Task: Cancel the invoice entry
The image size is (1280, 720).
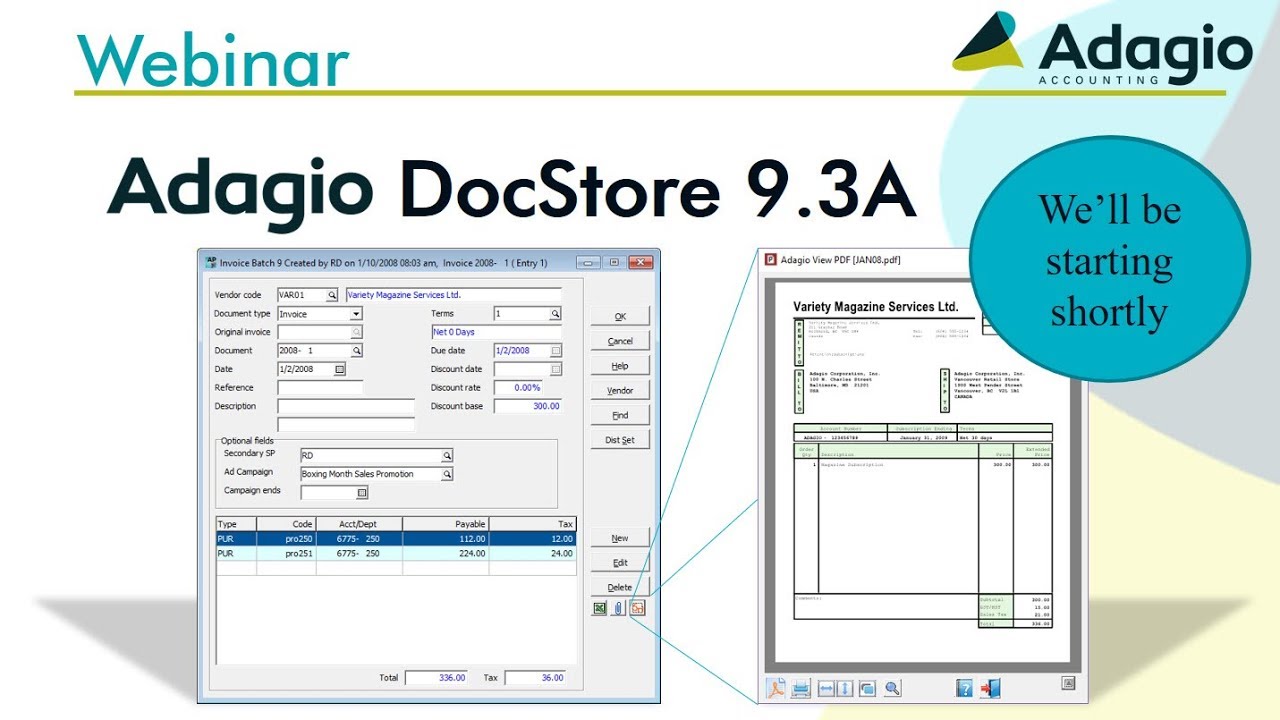Action: tap(620, 341)
